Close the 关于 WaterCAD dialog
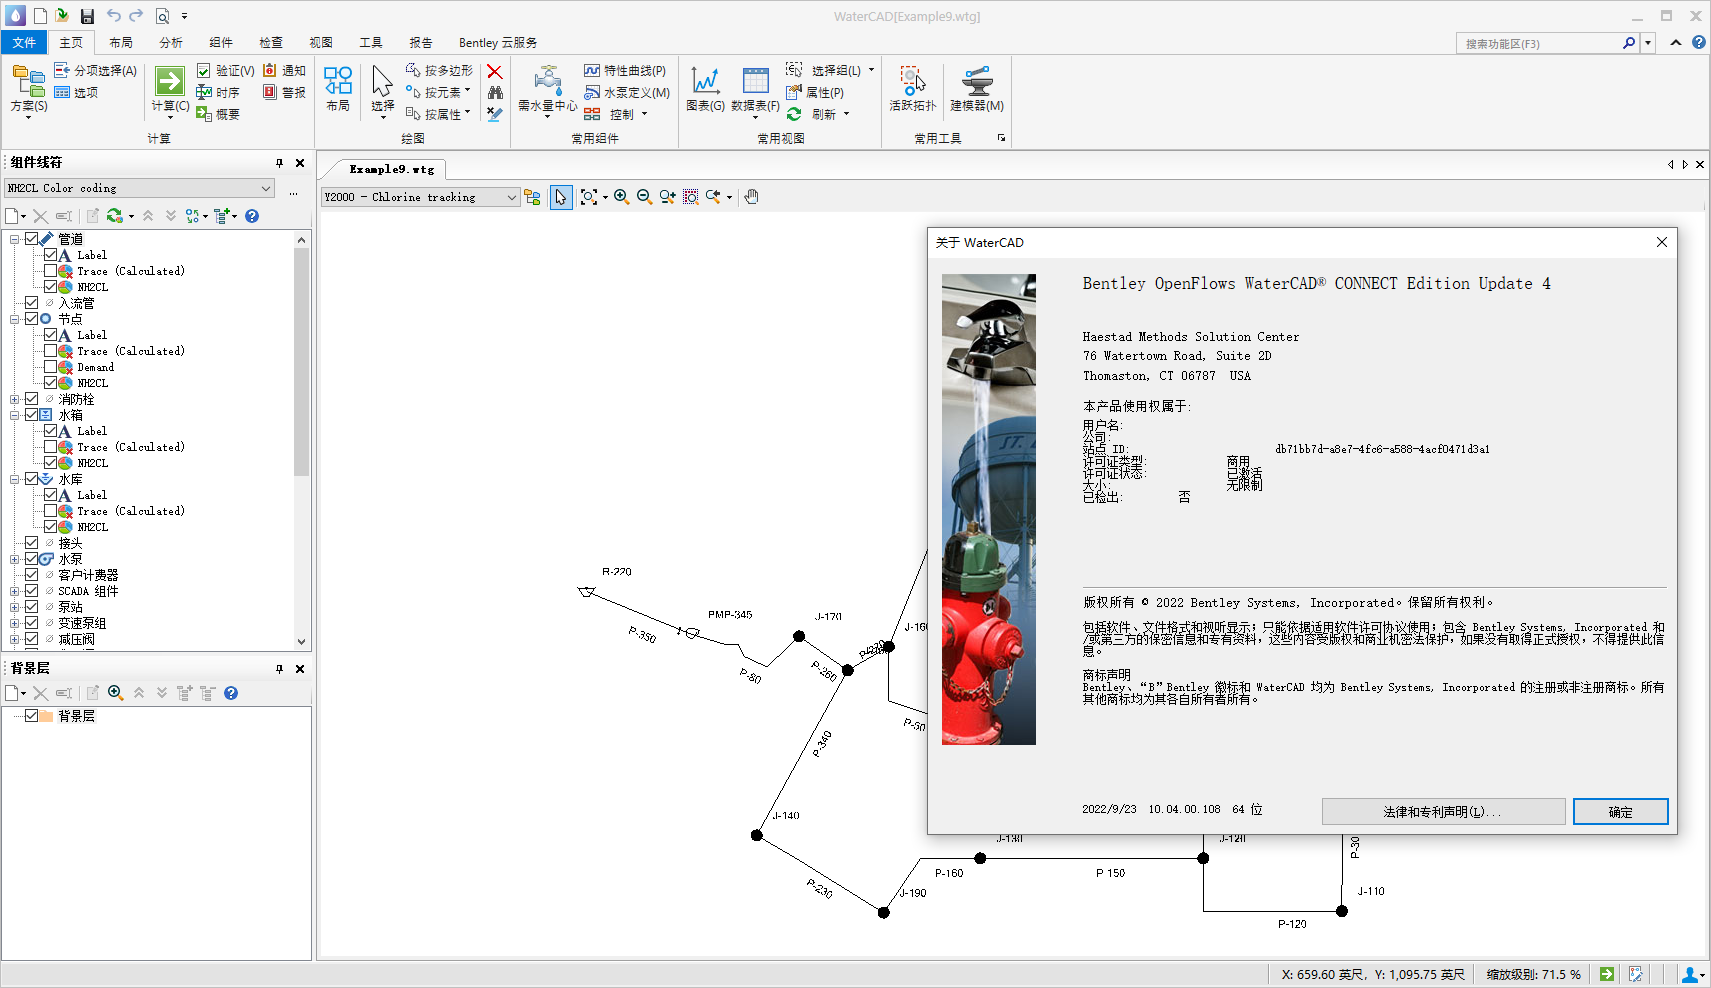Screen dimensions: 1711x988 1661,242
